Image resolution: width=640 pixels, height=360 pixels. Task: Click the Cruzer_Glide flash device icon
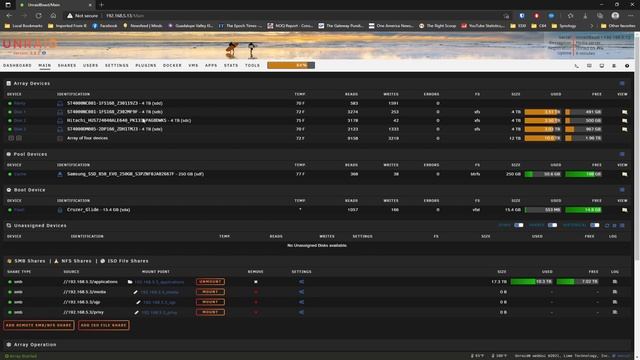(60, 210)
